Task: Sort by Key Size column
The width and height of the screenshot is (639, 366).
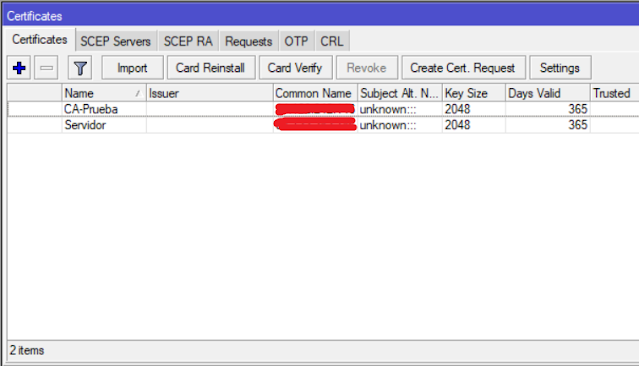Action: pos(474,93)
